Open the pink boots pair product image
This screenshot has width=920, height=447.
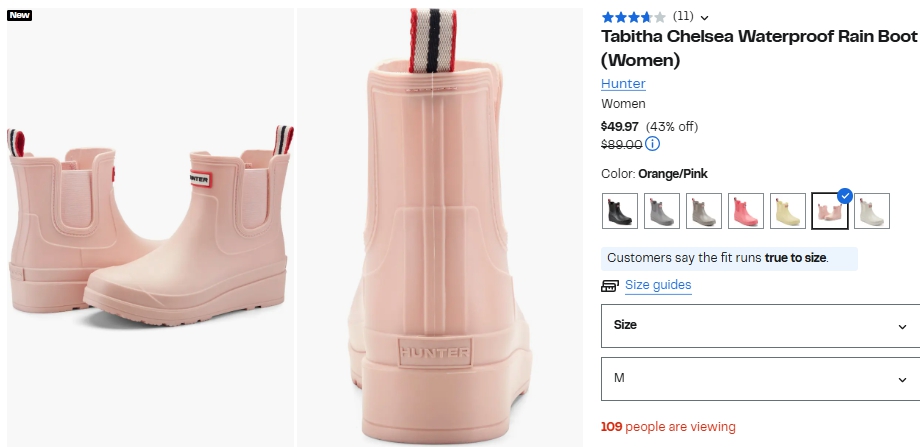click(x=150, y=228)
